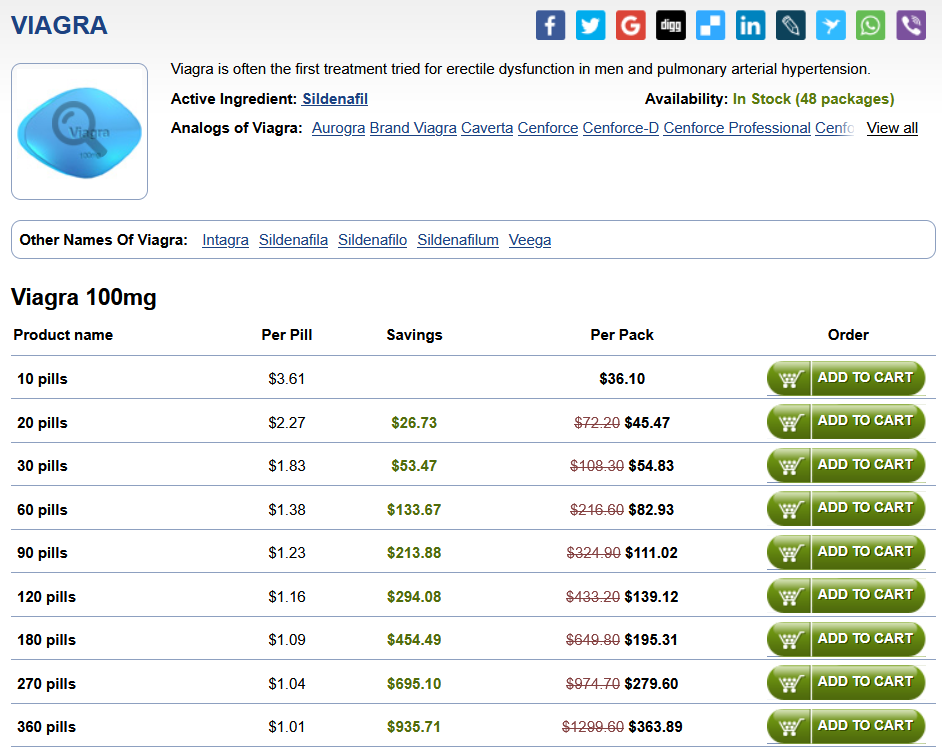Enlarge the blue Viagra pill image
The image size is (942, 755).
pos(79,132)
